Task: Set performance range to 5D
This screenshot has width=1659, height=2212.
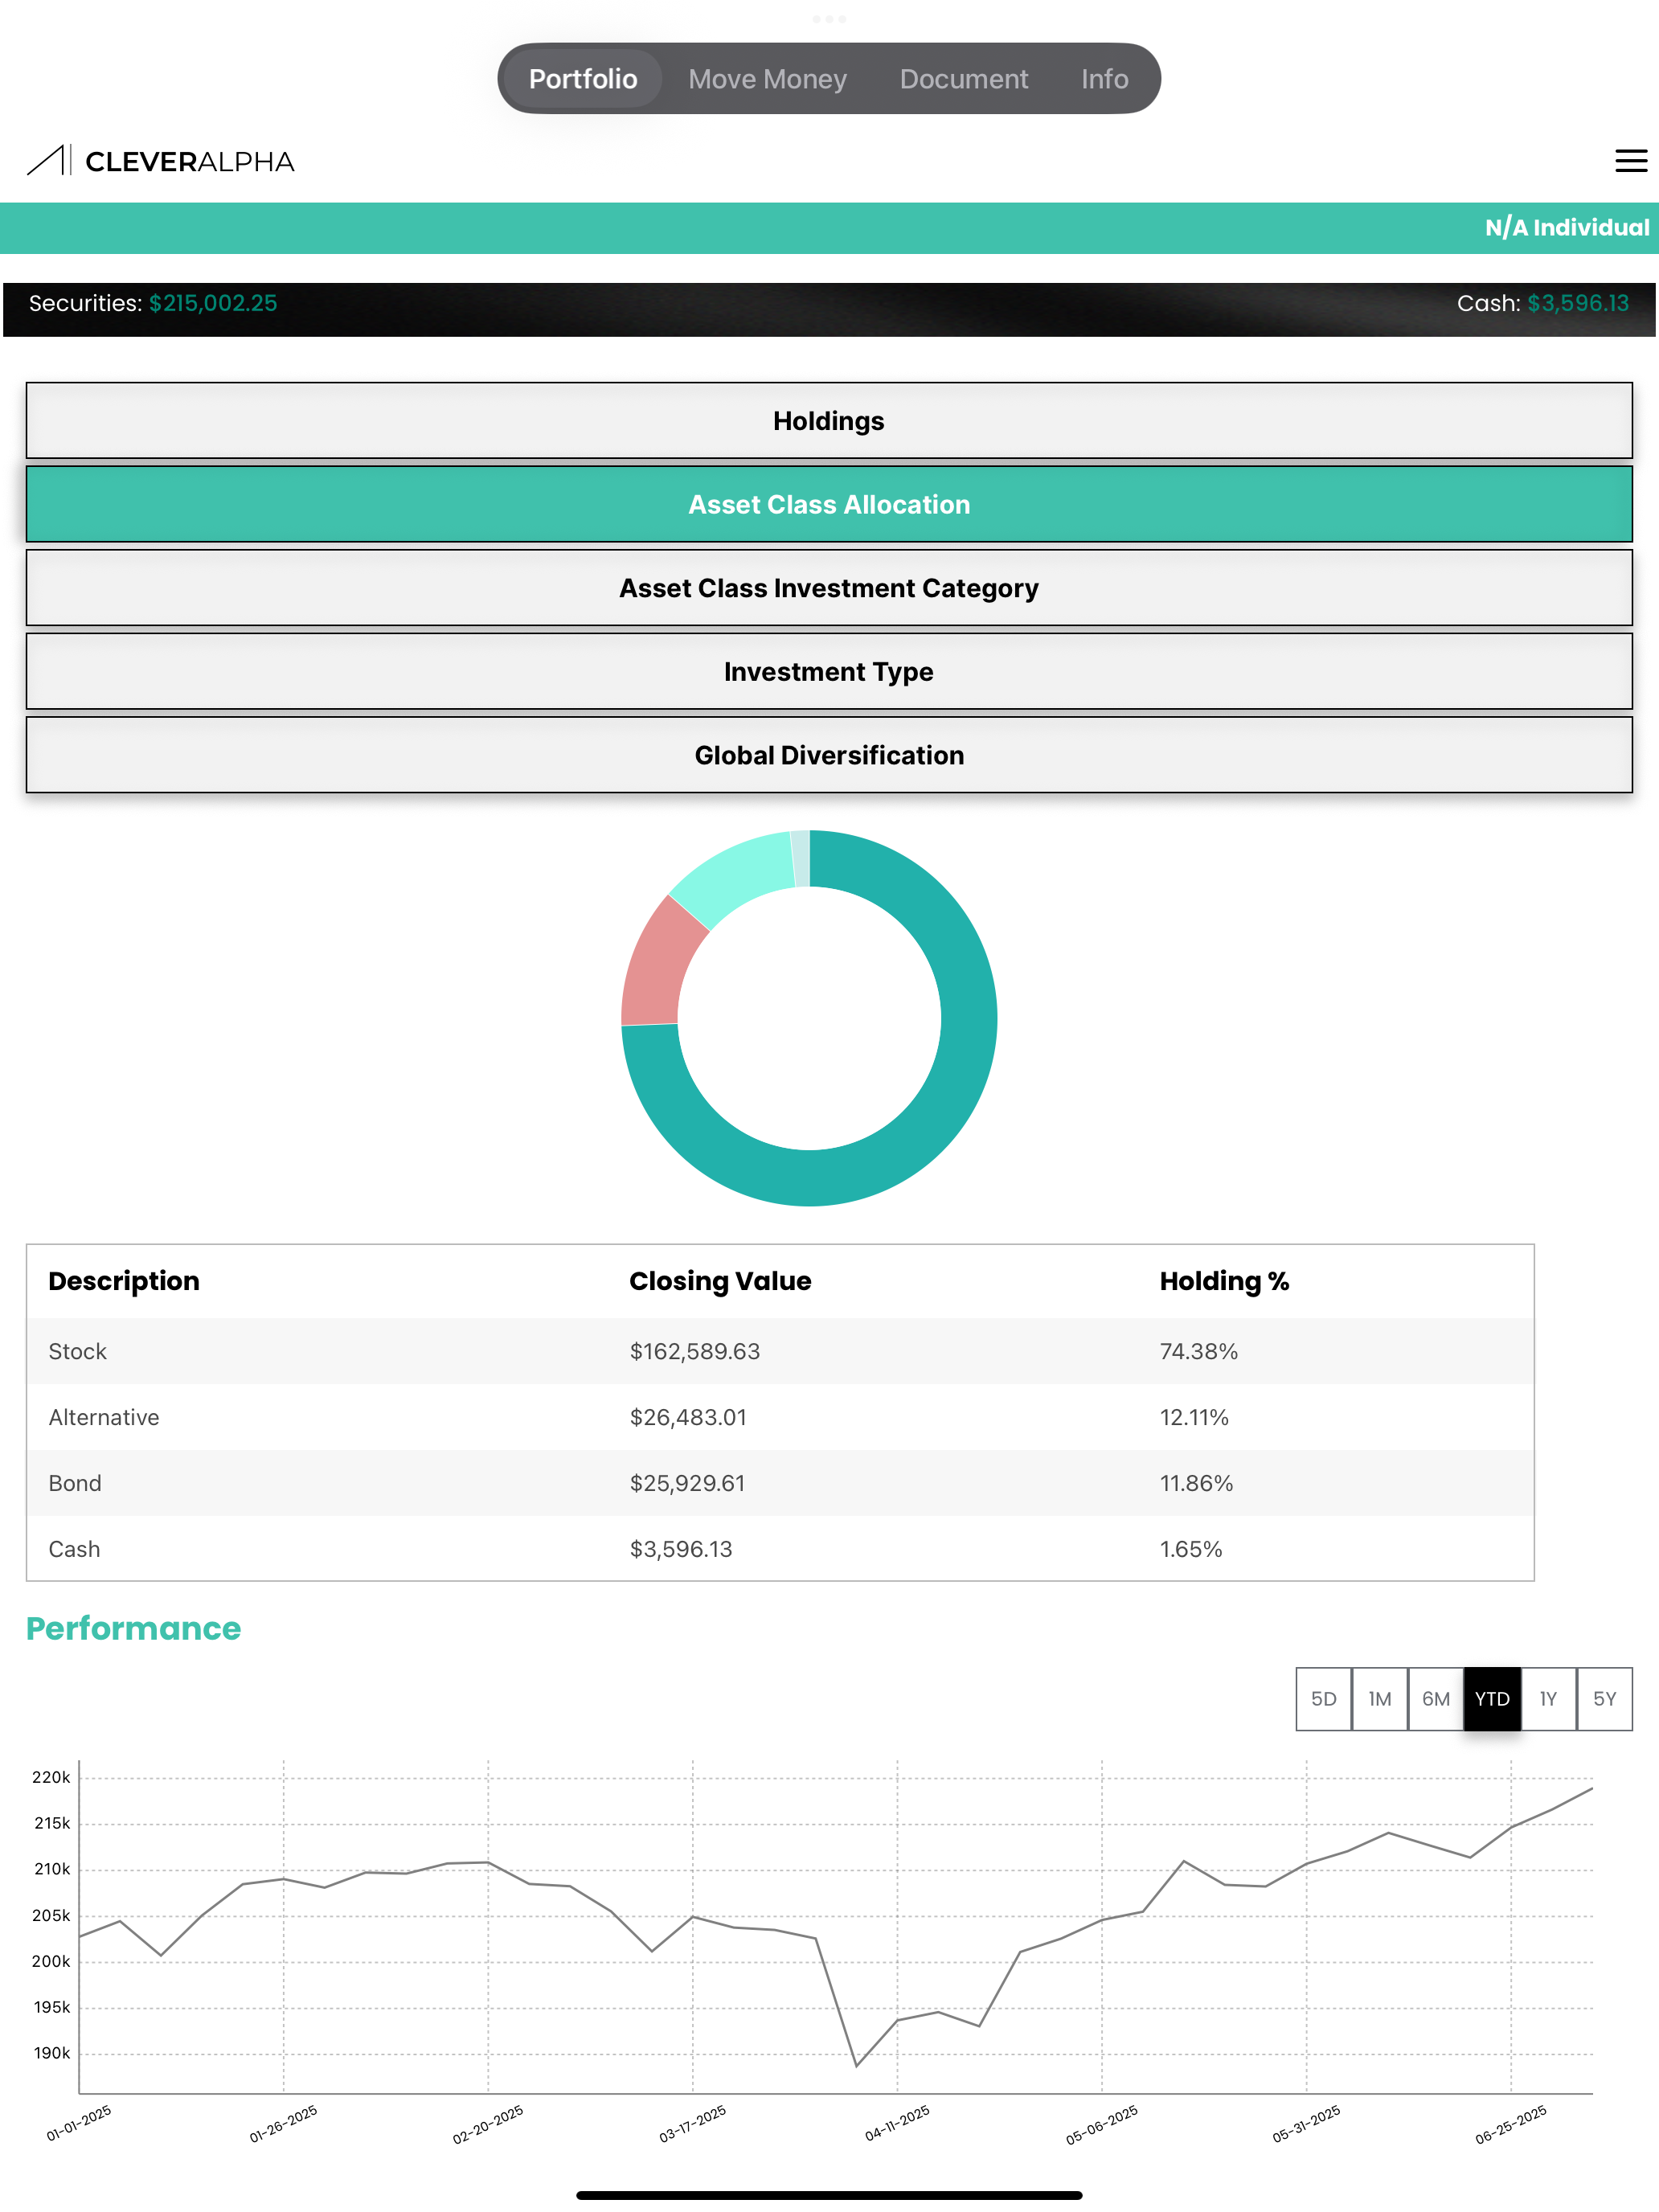Action: pos(1323,1699)
